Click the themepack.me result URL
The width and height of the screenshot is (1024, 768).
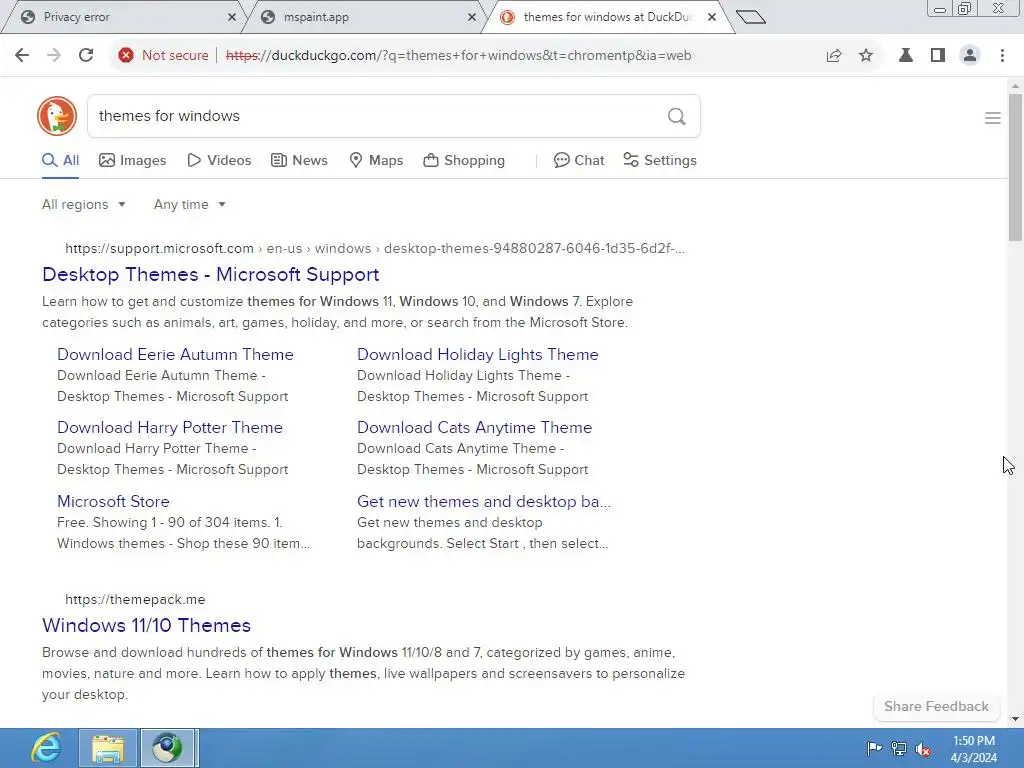tap(135, 600)
